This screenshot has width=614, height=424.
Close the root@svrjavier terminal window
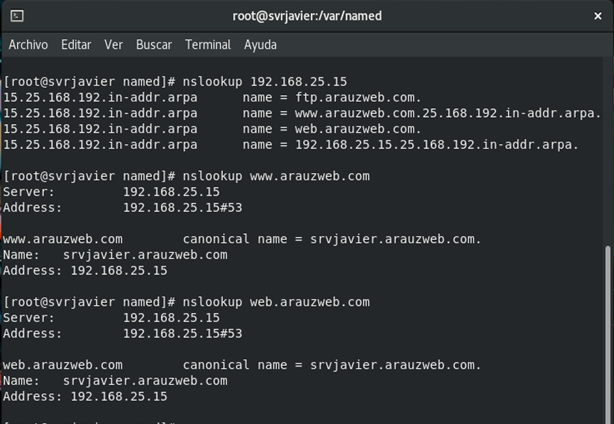pyautogui.click(x=598, y=16)
